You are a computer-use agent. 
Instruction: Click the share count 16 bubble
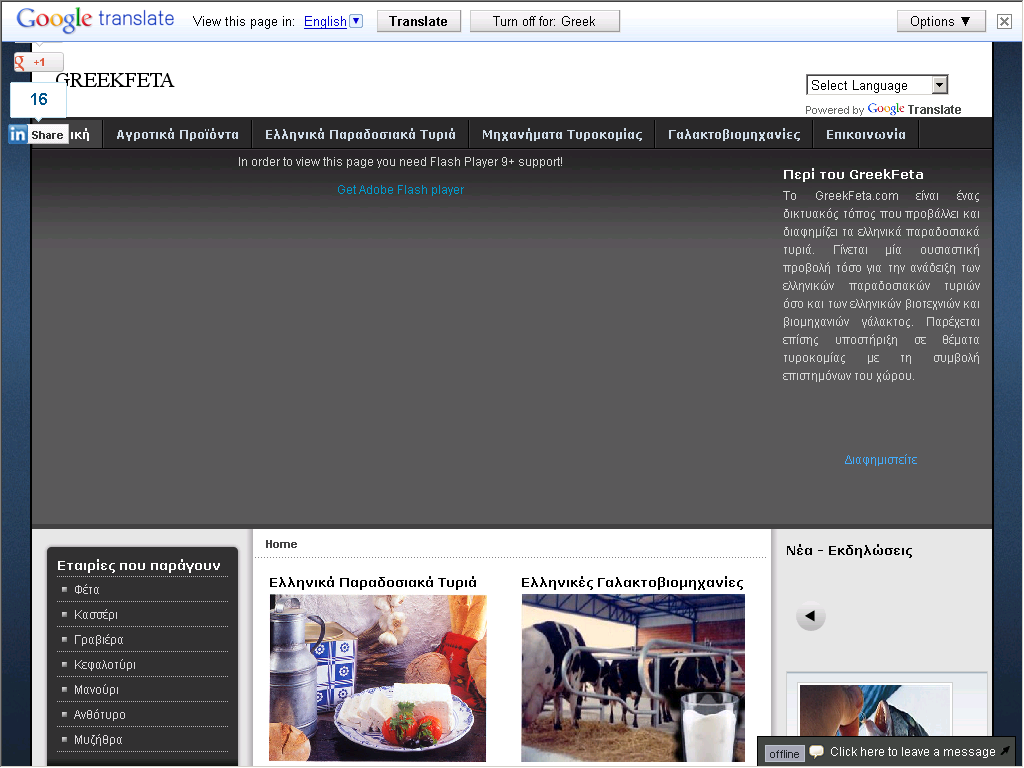(39, 99)
